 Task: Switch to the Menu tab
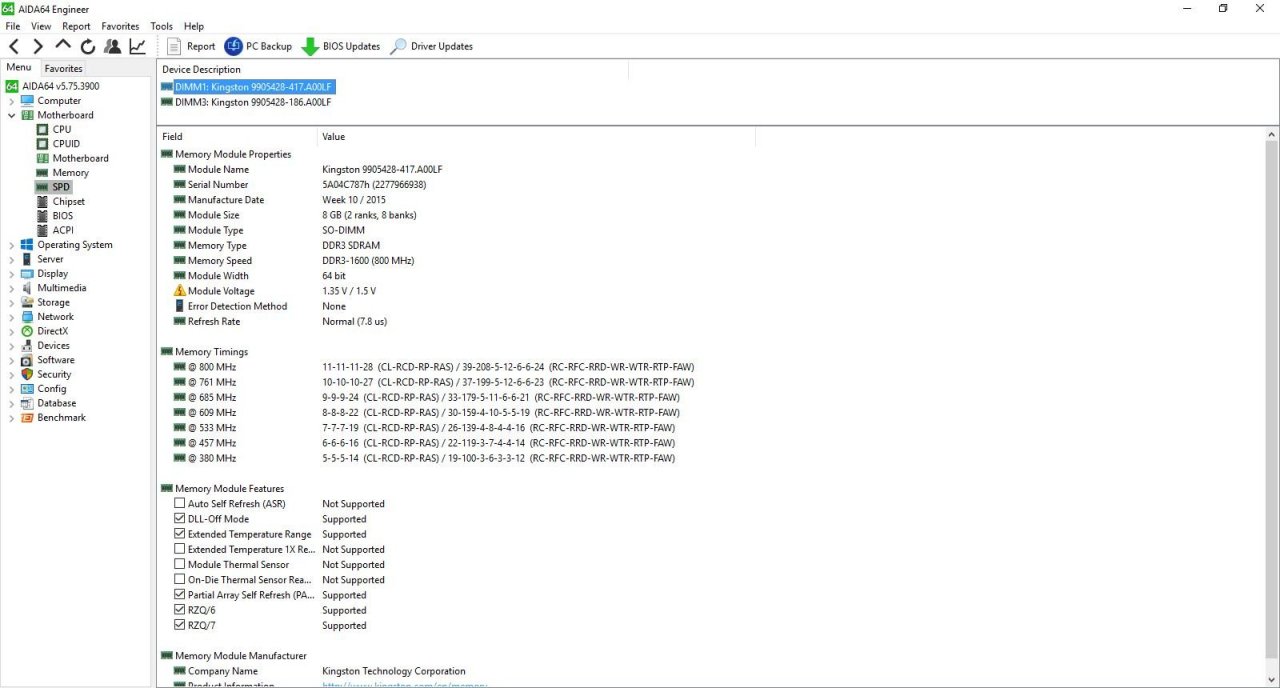[x=19, y=67]
